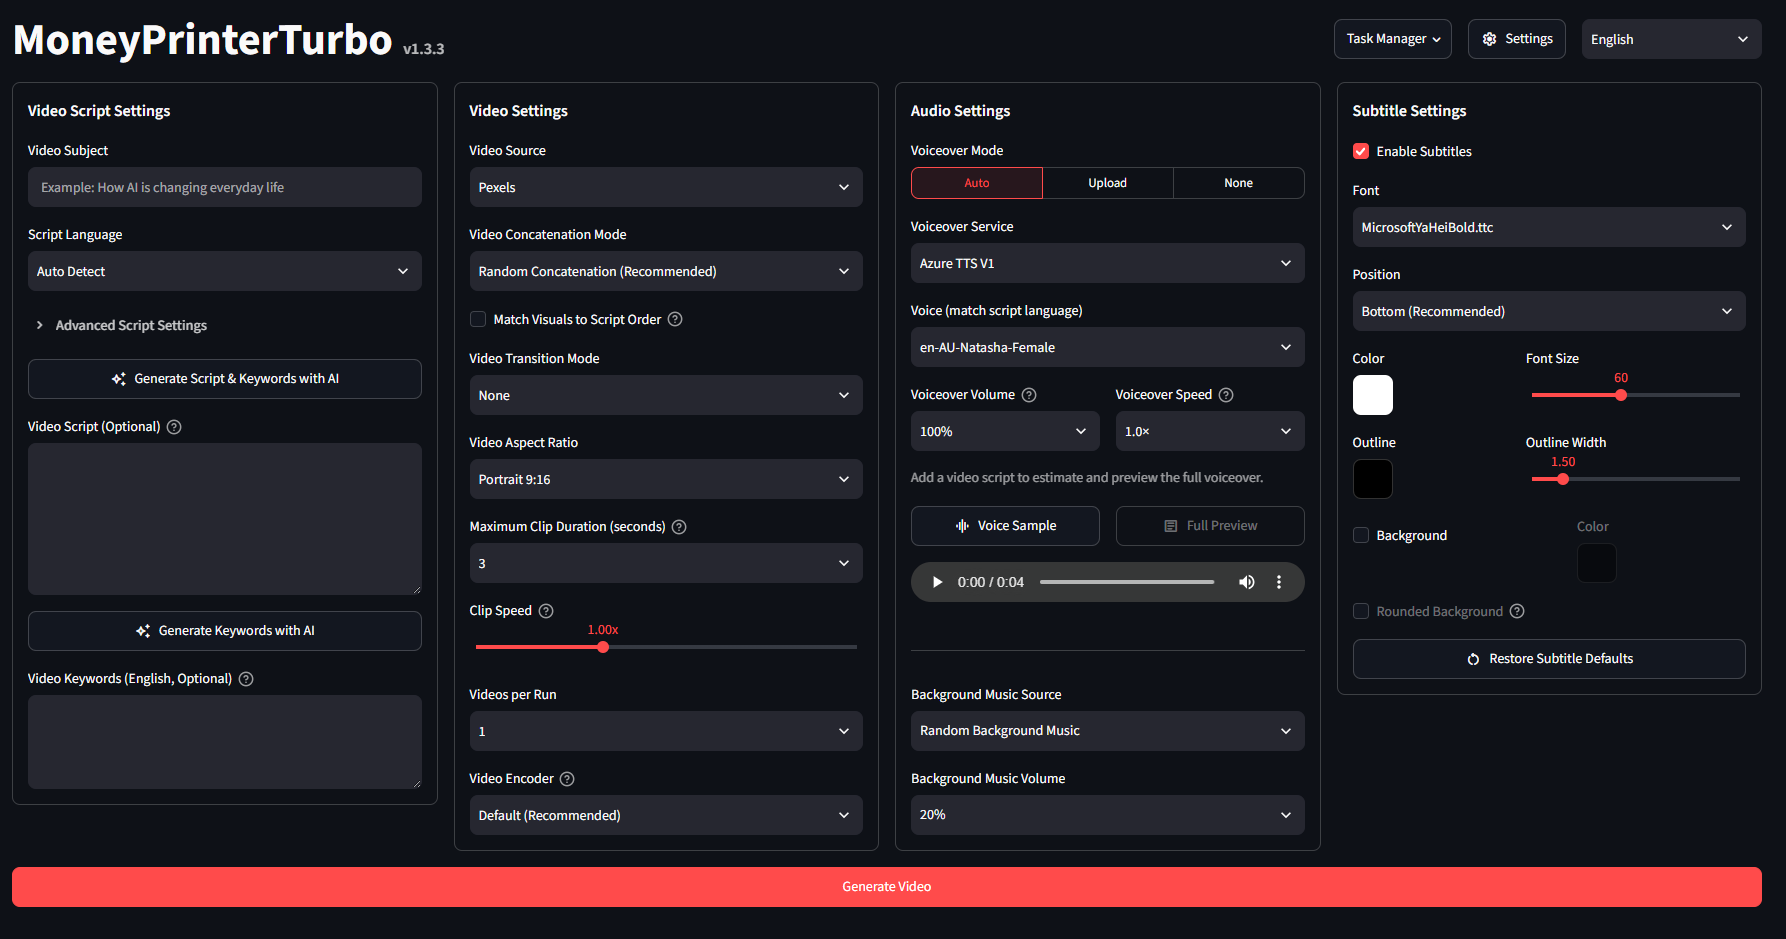Switch voiceover mode to Upload

(1108, 183)
